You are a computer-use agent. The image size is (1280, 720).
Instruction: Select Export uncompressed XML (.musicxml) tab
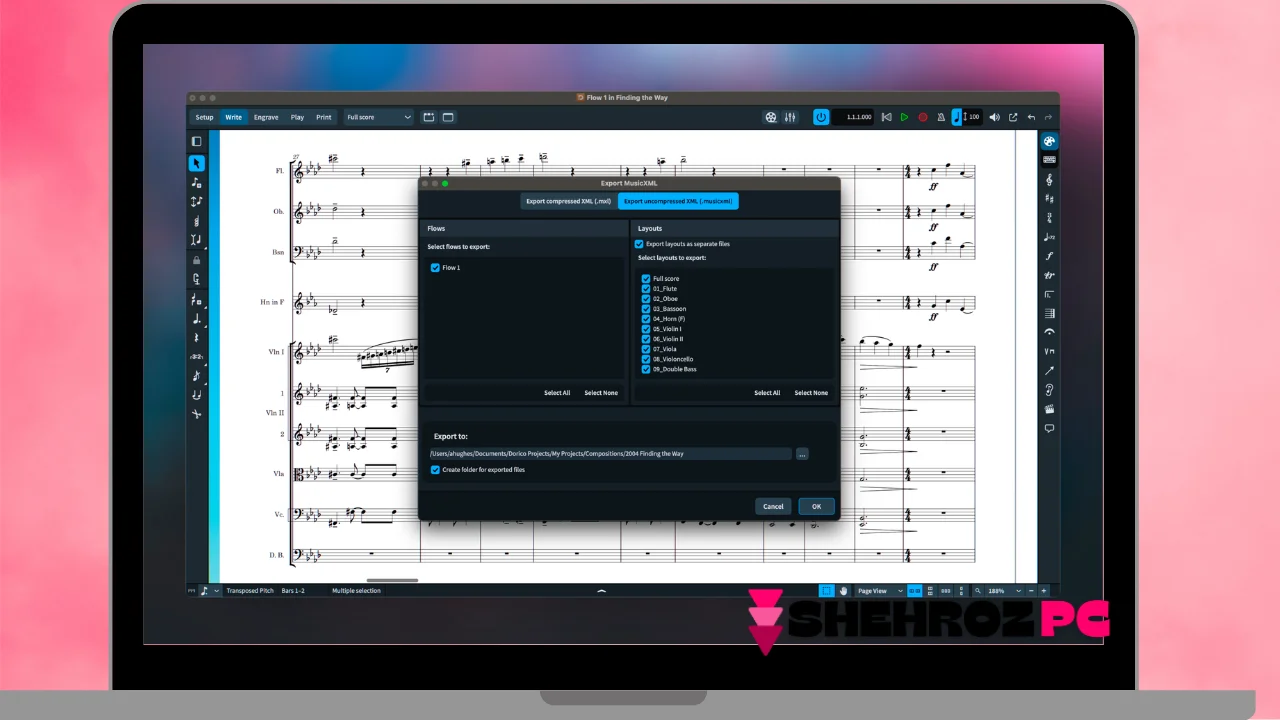tap(678, 201)
